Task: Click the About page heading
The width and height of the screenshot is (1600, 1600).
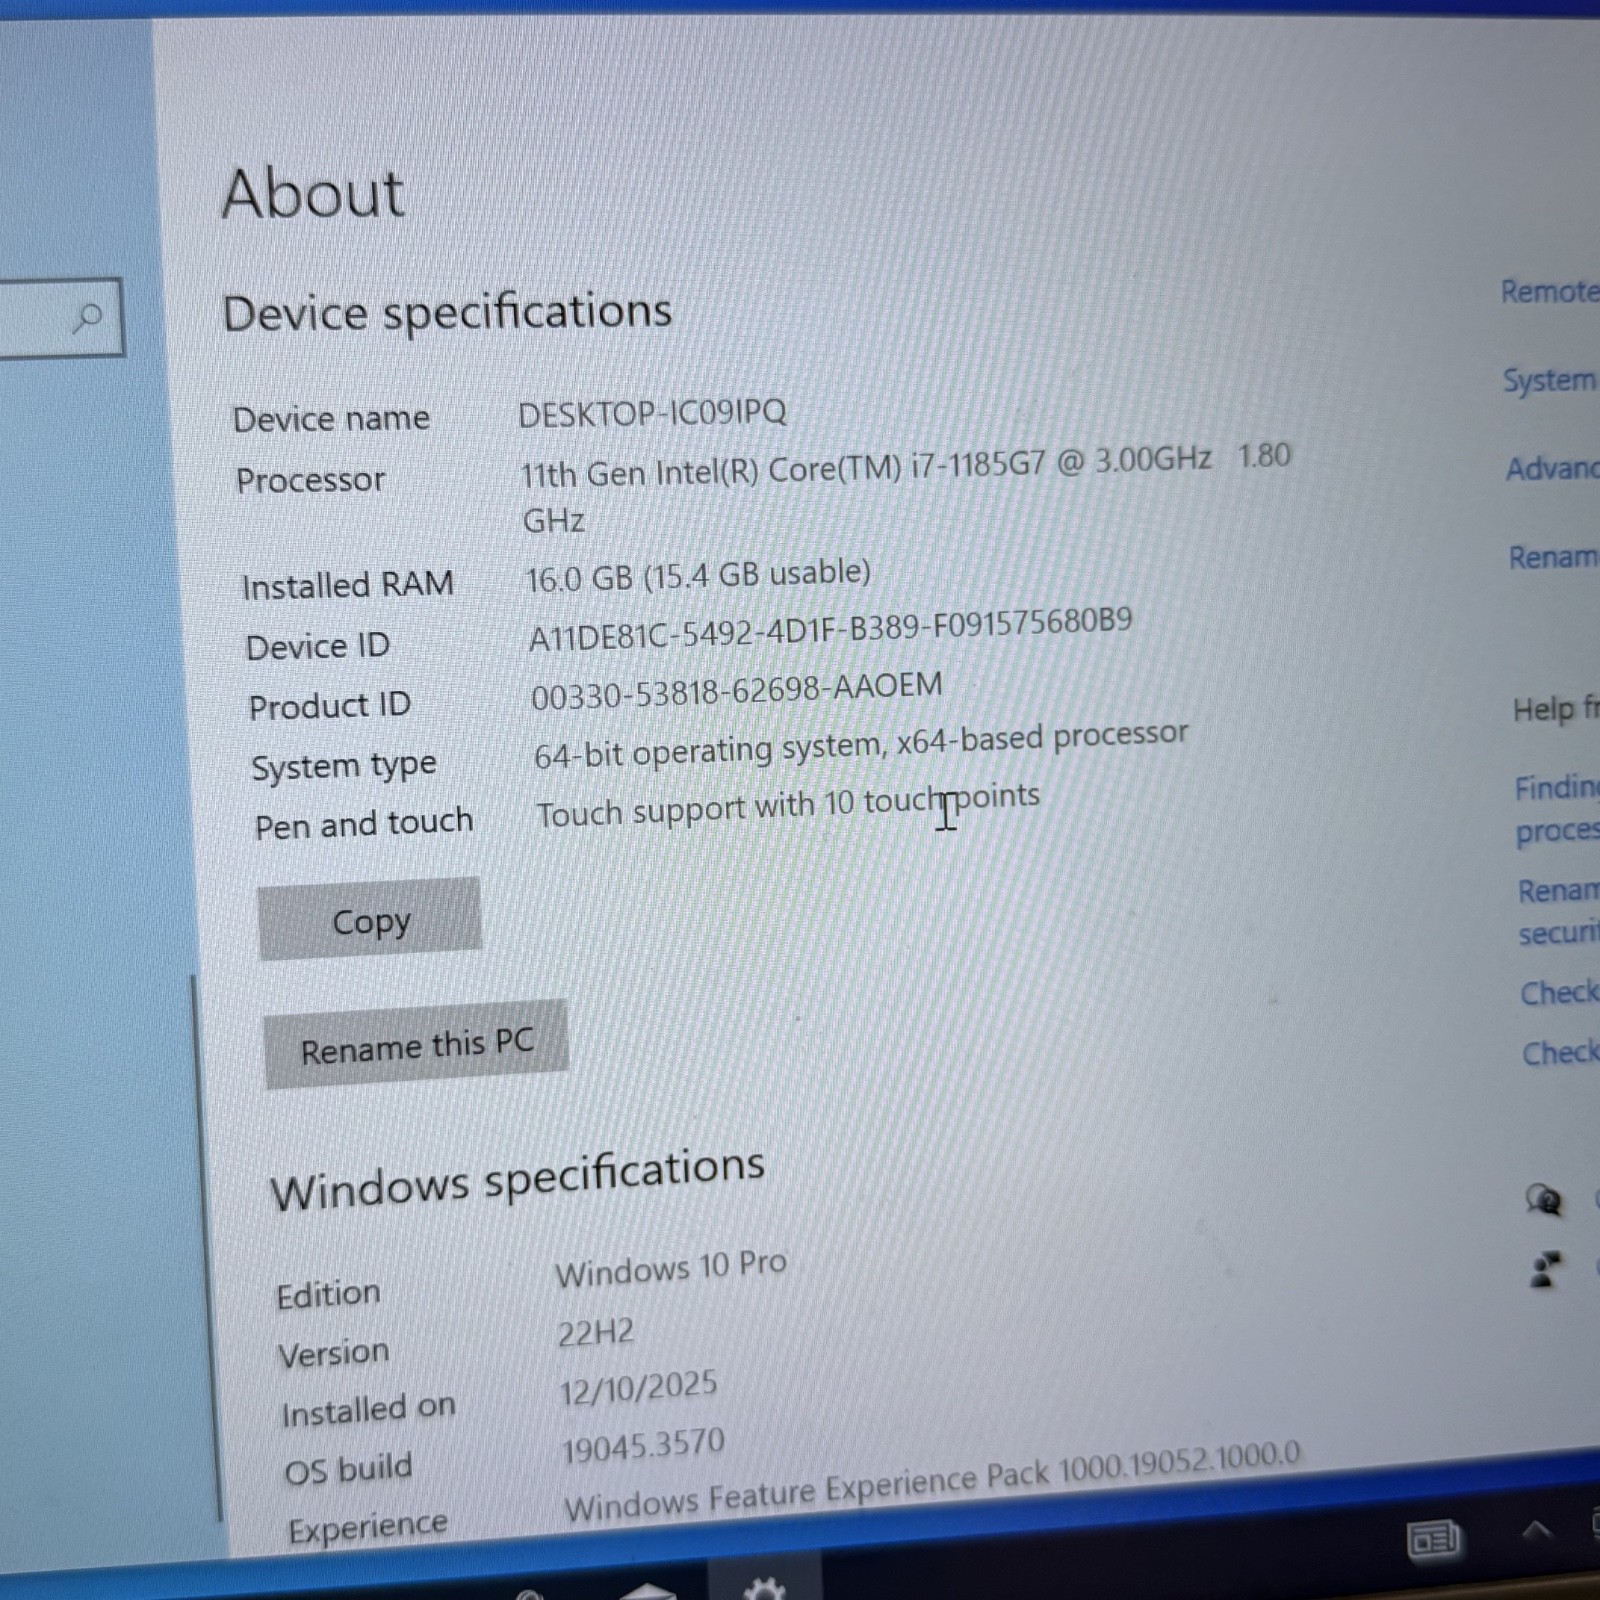Action: pyautogui.click(x=313, y=193)
